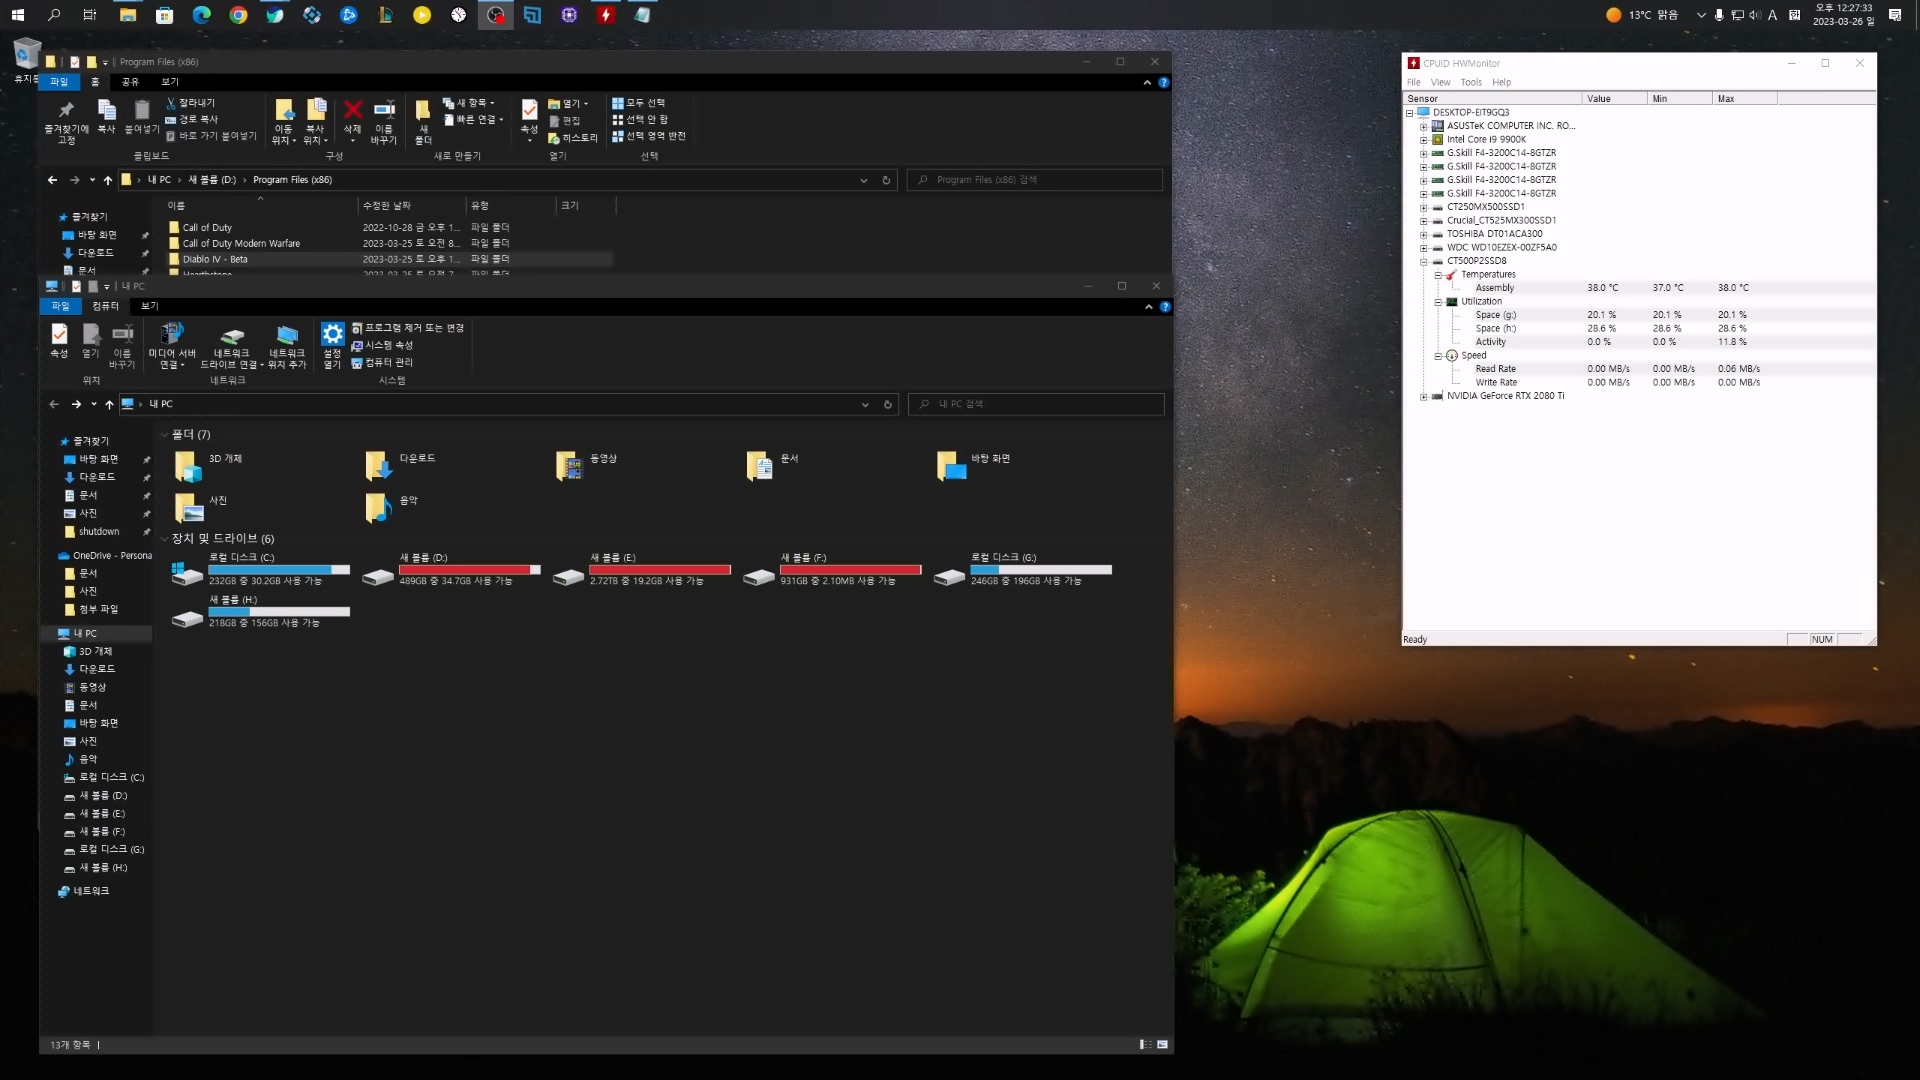The width and height of the screenshot is (1920, 1080).
Task: Click the search box in My PC window
Action: click(1036, 404)
